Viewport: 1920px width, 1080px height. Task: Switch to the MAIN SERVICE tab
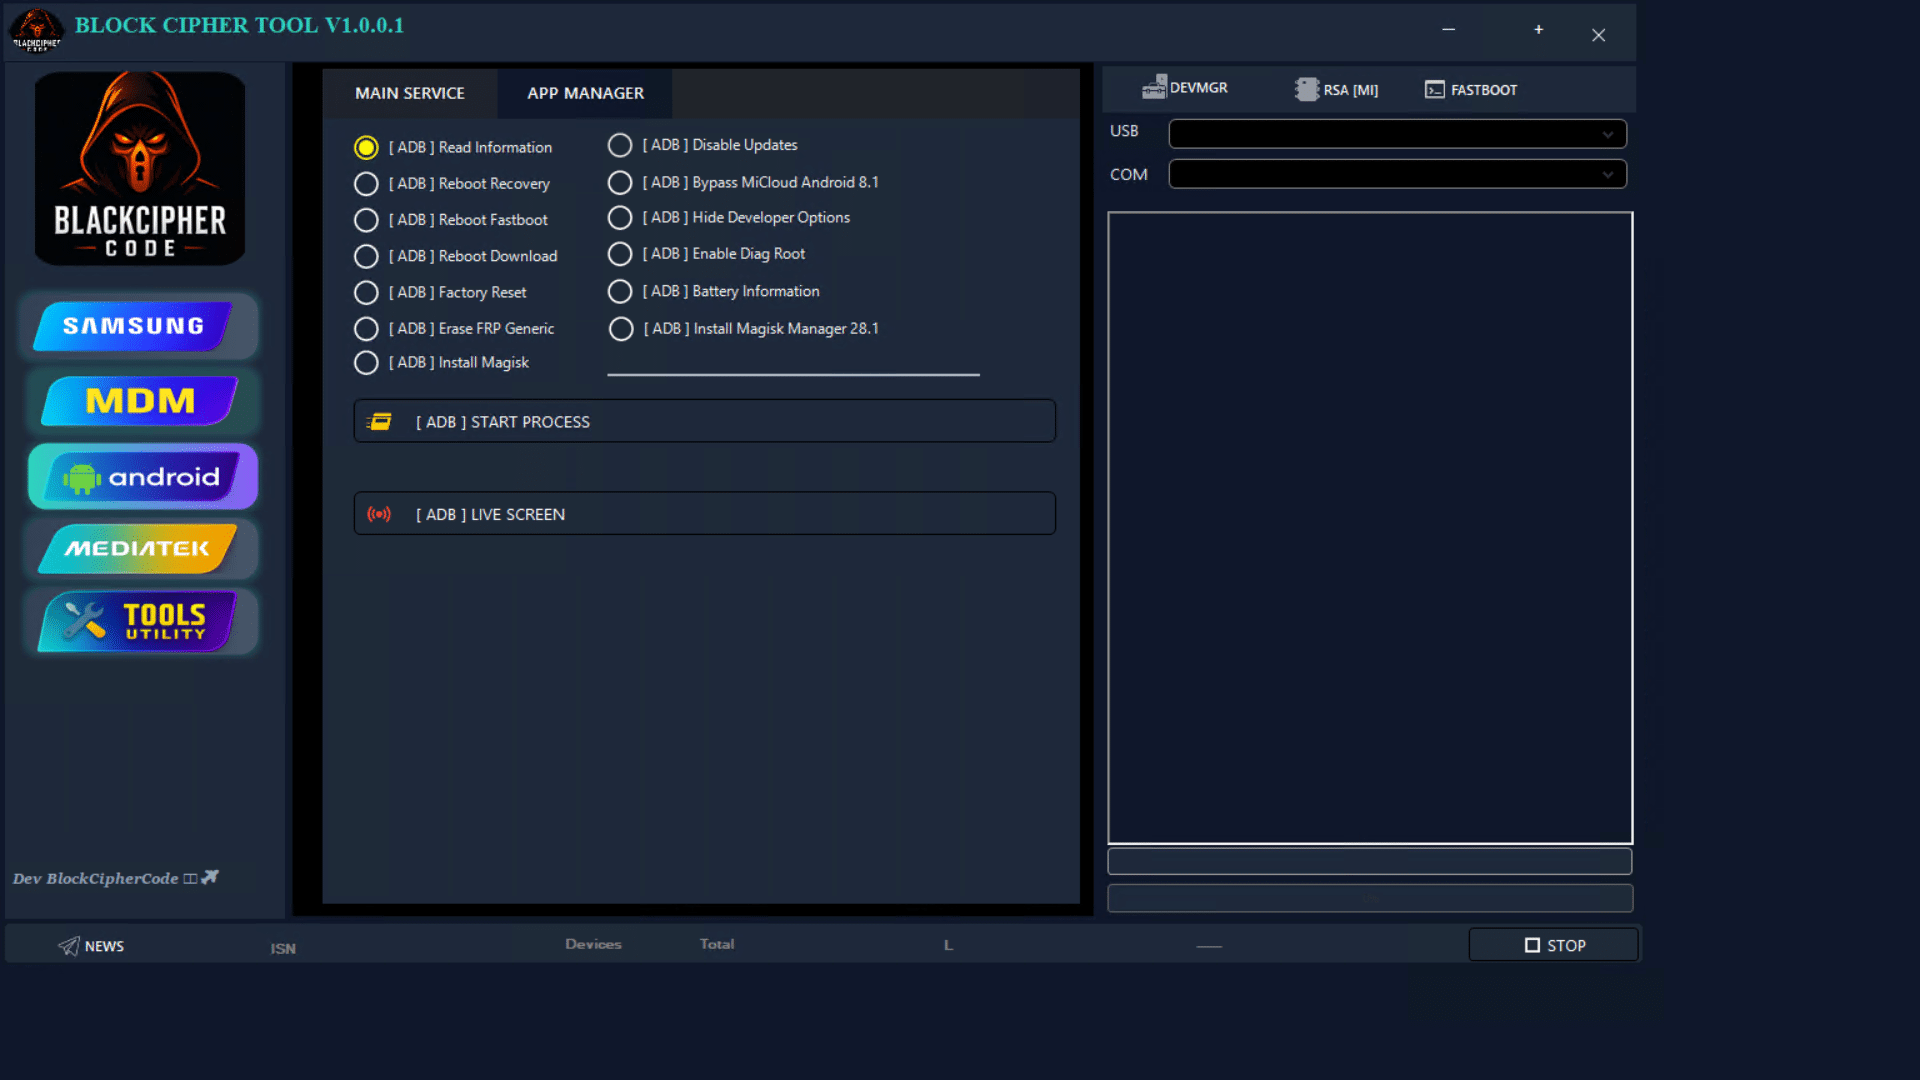click(410, 93)
